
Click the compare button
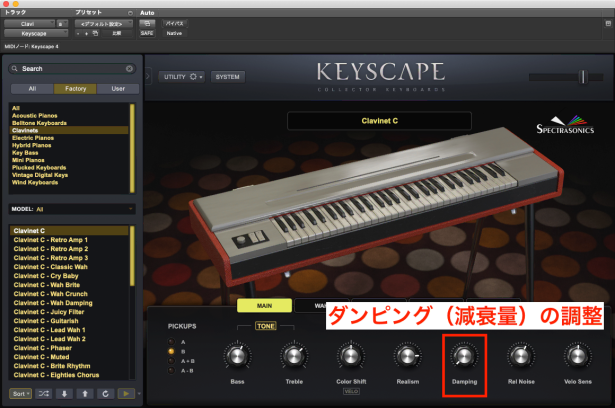click(x=116, y=33)
